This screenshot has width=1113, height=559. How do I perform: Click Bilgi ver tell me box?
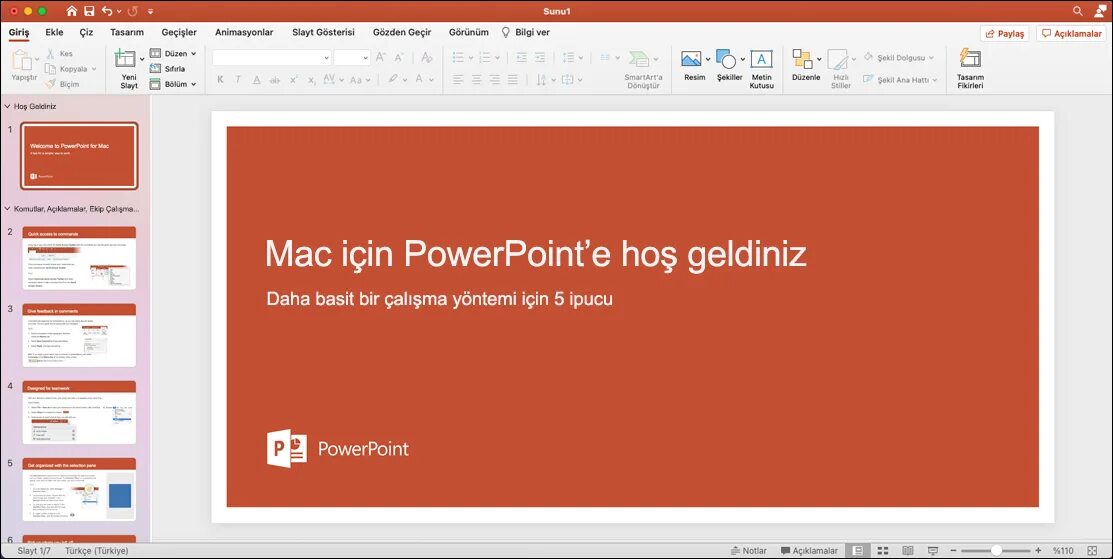point(525,32)
